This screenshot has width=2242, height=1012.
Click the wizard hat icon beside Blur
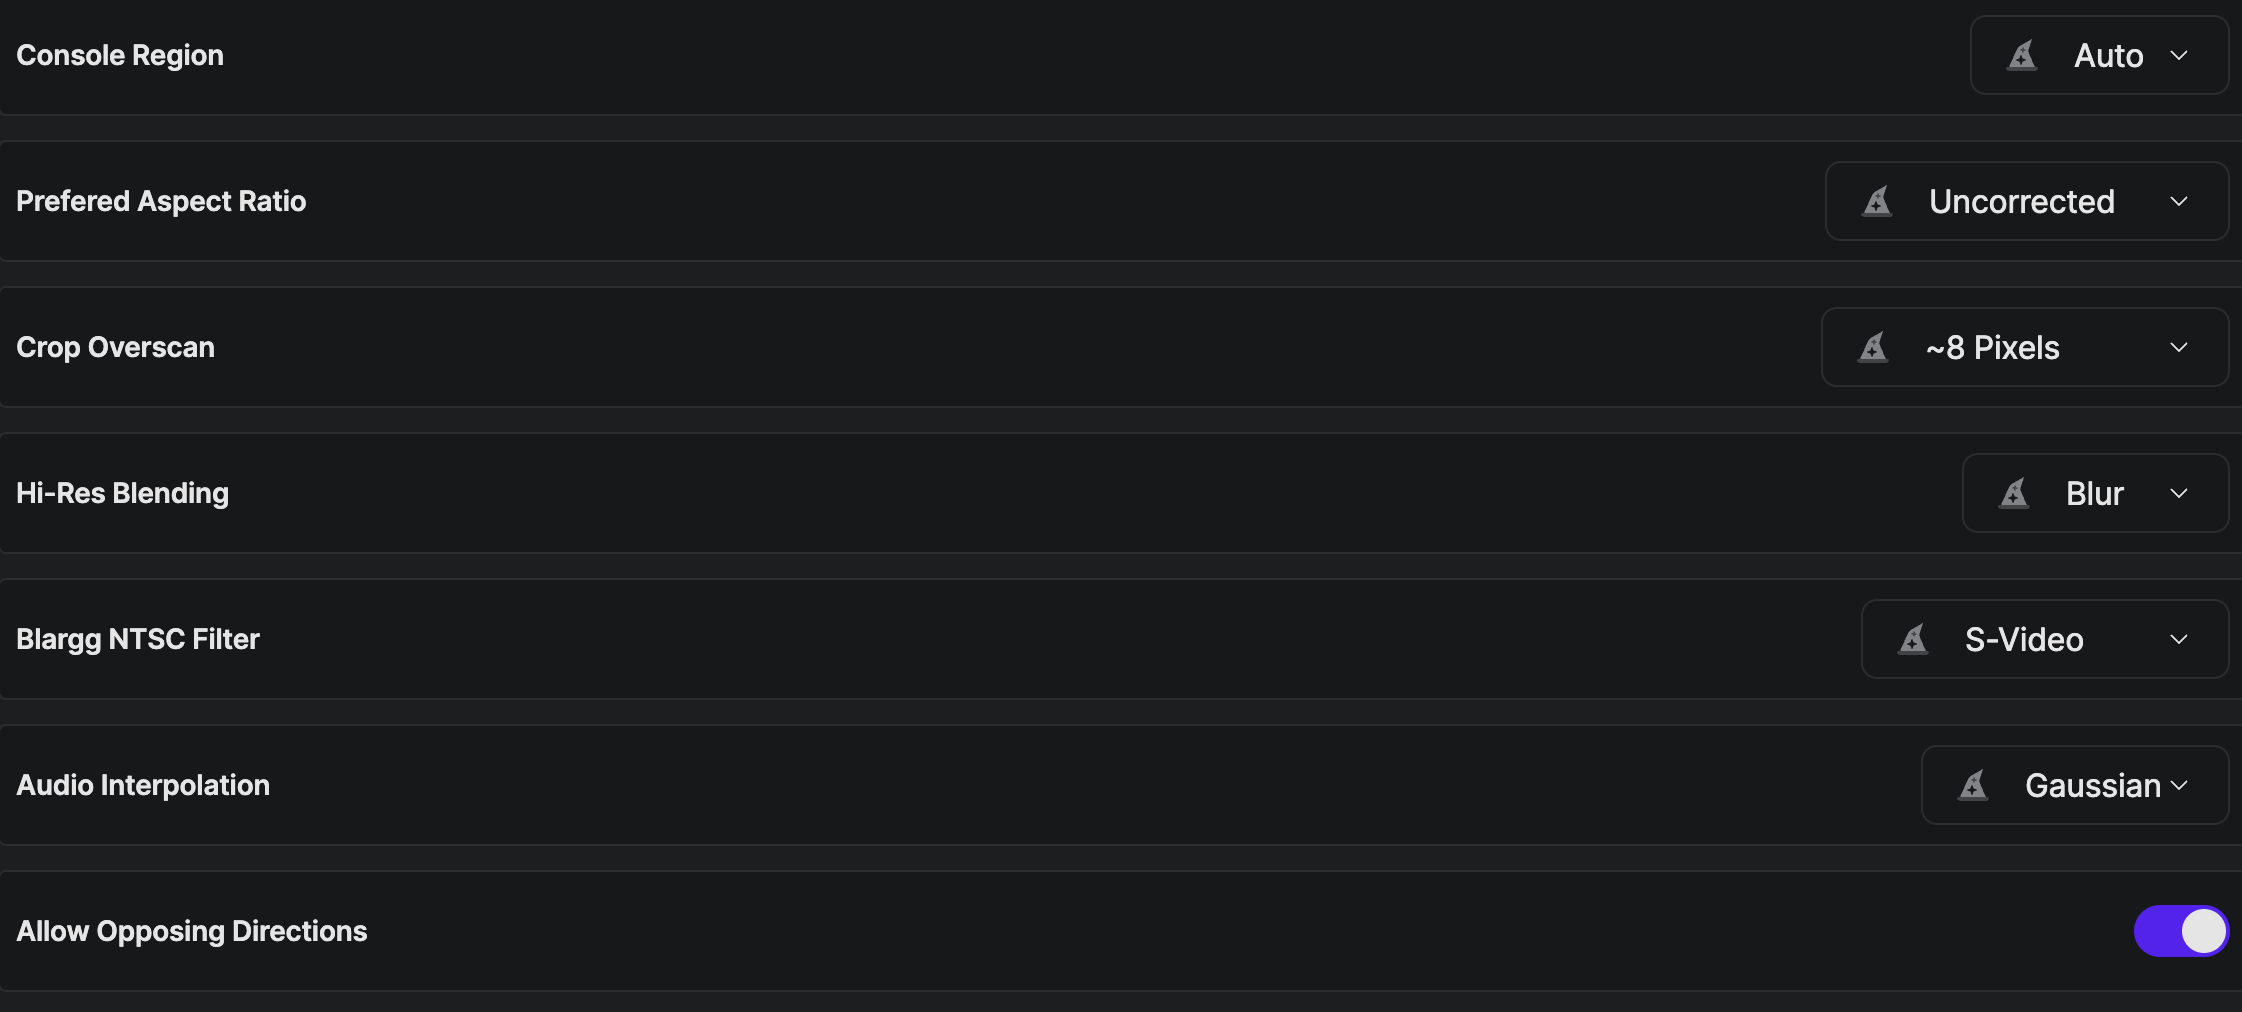coord(2014,493)
